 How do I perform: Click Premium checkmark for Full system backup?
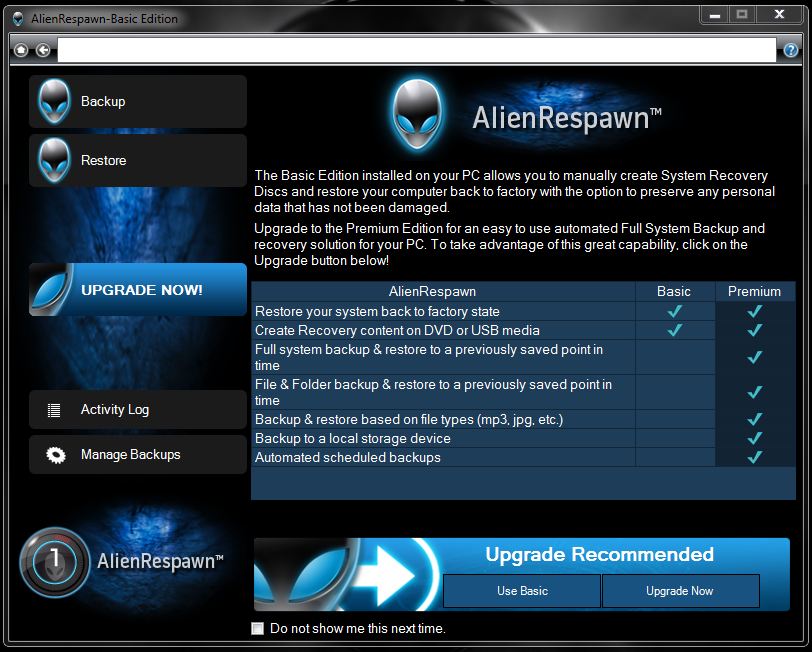755,357
